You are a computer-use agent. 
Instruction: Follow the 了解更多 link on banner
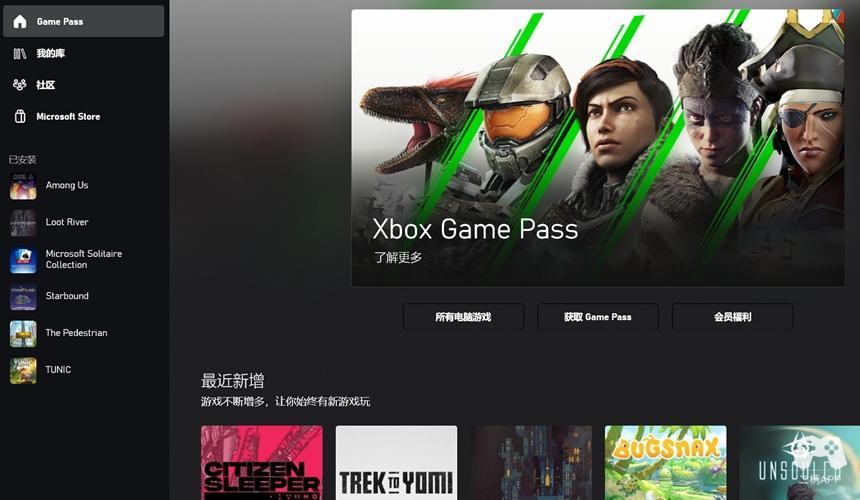[398, 257]
